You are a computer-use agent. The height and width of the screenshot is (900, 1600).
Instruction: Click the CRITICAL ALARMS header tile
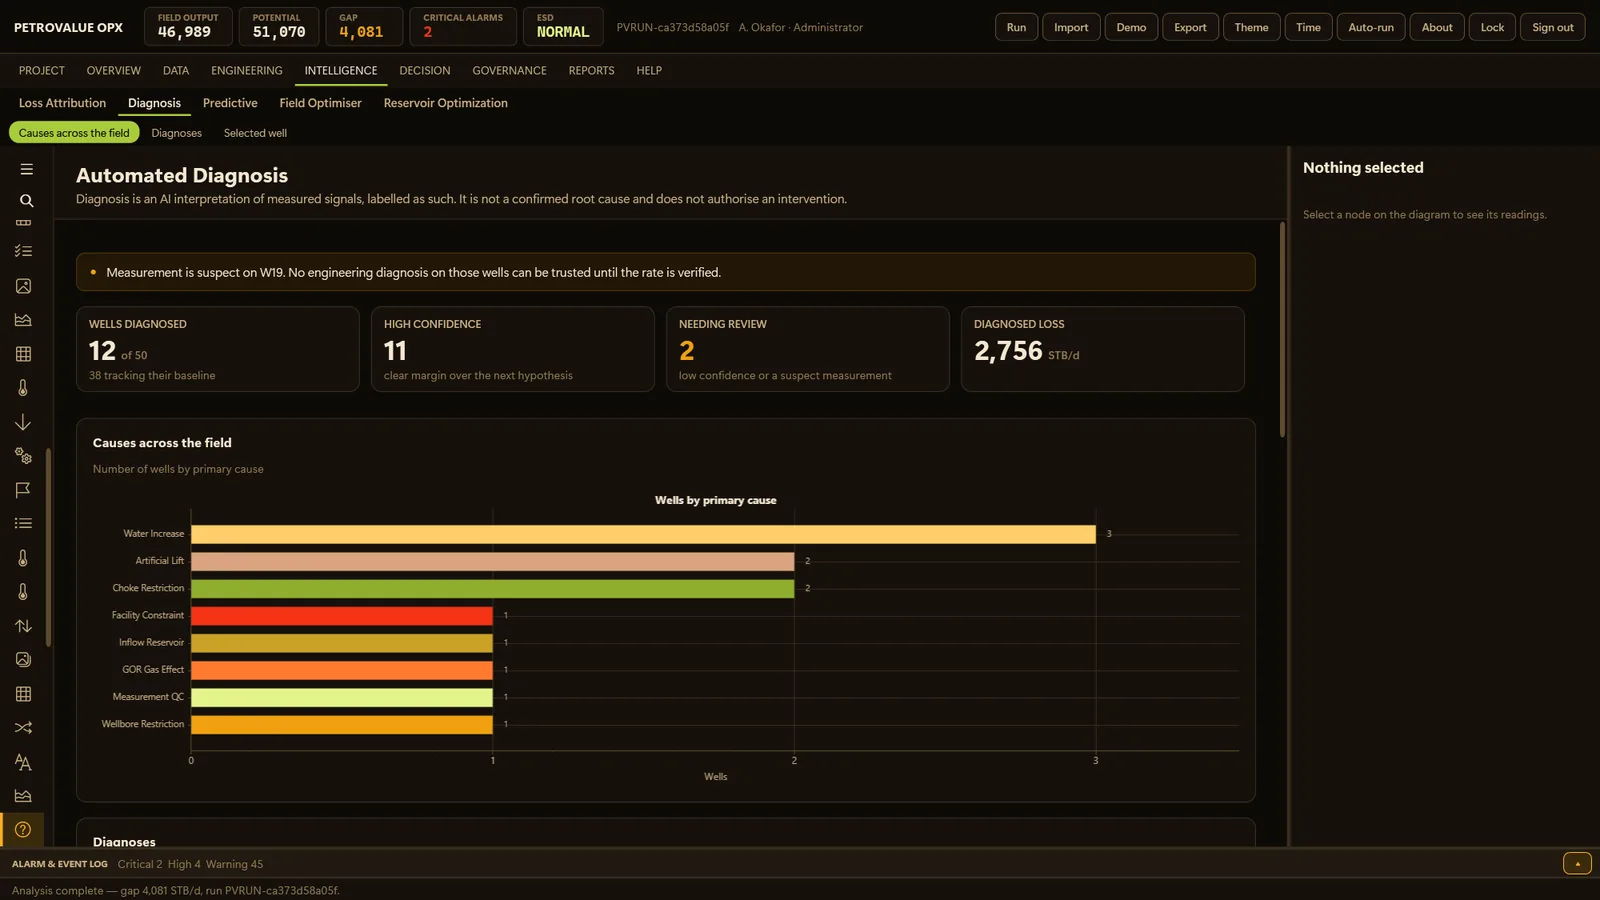[x=463, y=26]
